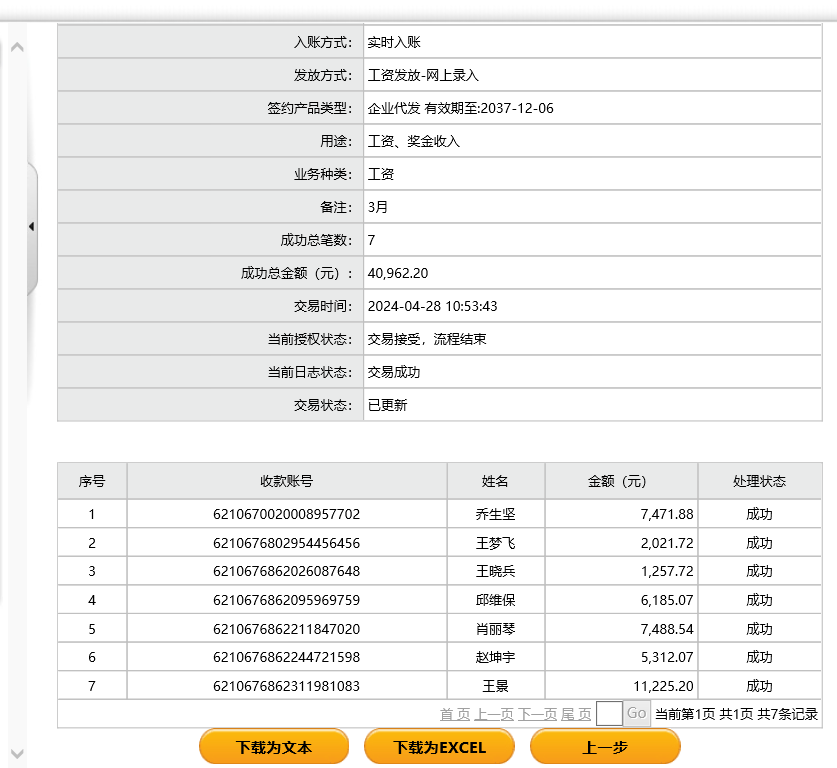837x768 pixels.
Task: Select transaction time 2024-04-28 10:53:43
Action: [x=432, y=306]
